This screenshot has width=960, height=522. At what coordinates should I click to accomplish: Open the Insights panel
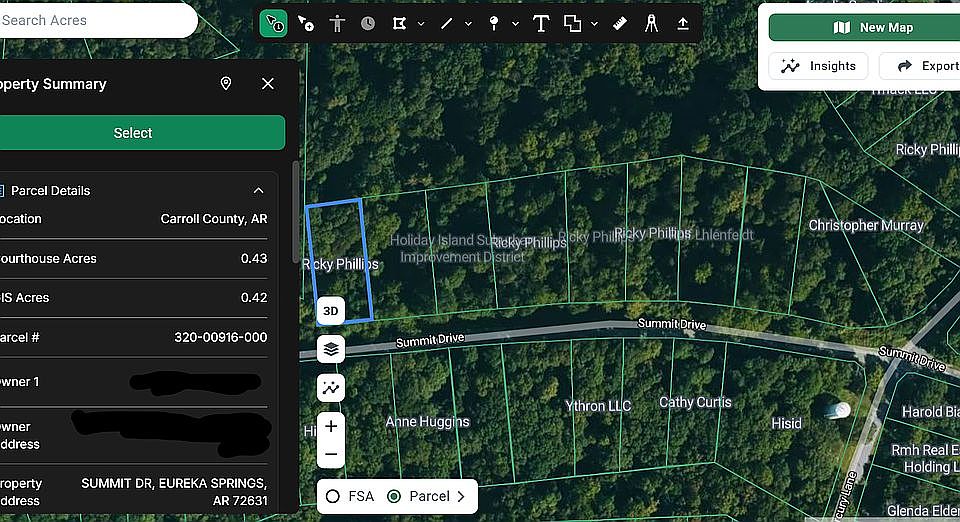coord(819,66)
